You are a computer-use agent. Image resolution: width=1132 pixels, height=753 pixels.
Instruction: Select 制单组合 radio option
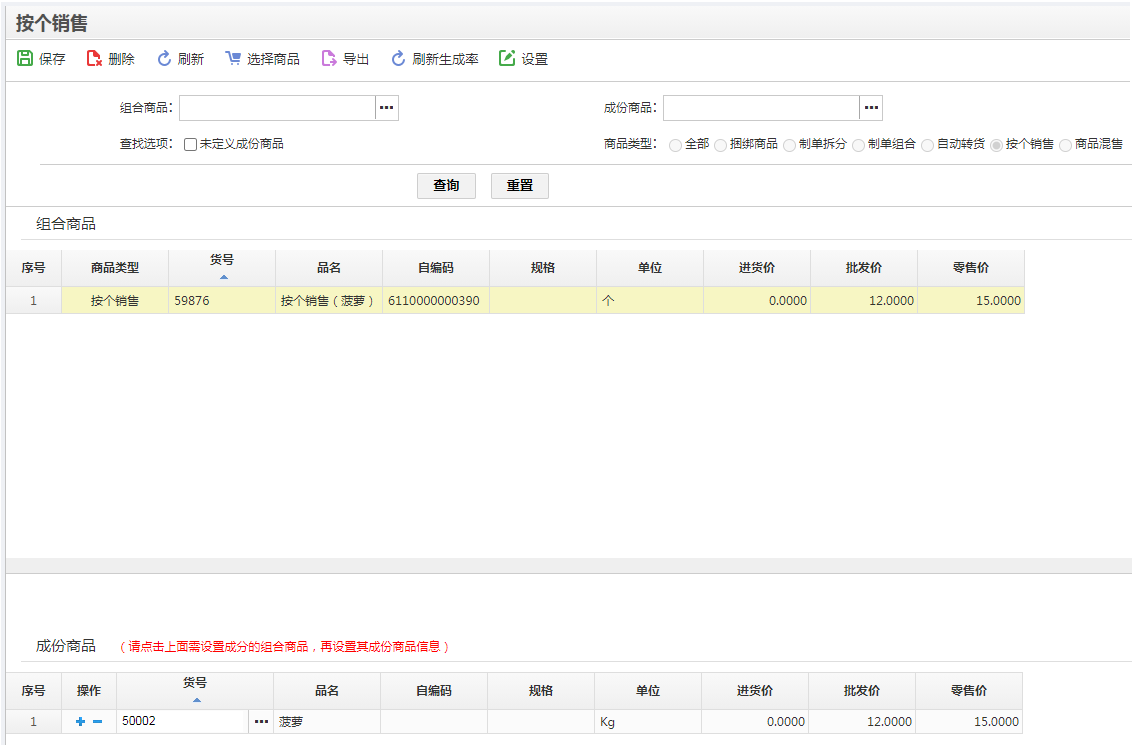click(858, 145)
